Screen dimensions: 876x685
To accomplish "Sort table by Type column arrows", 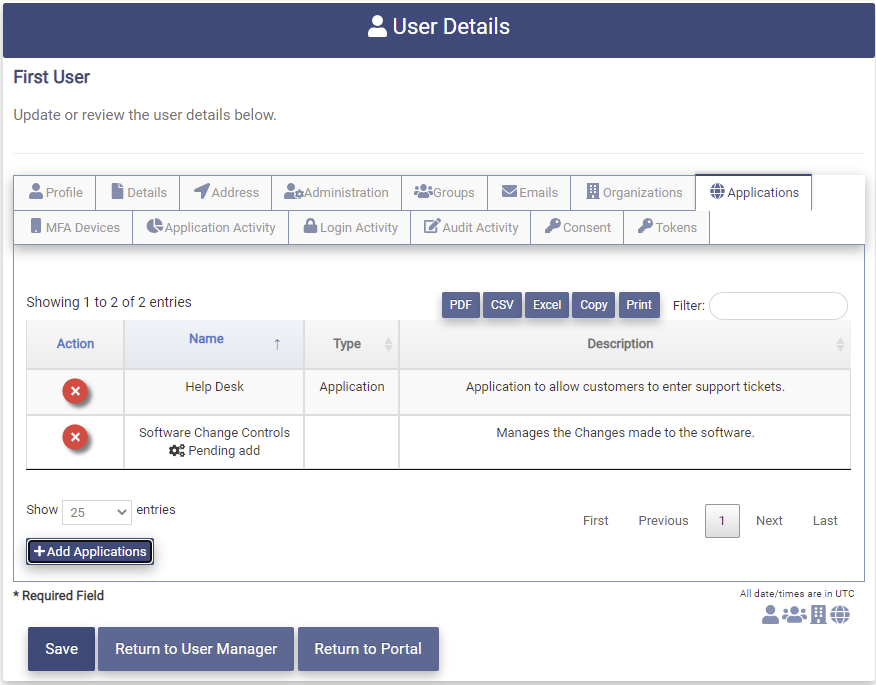I will [x=388, y=344].
